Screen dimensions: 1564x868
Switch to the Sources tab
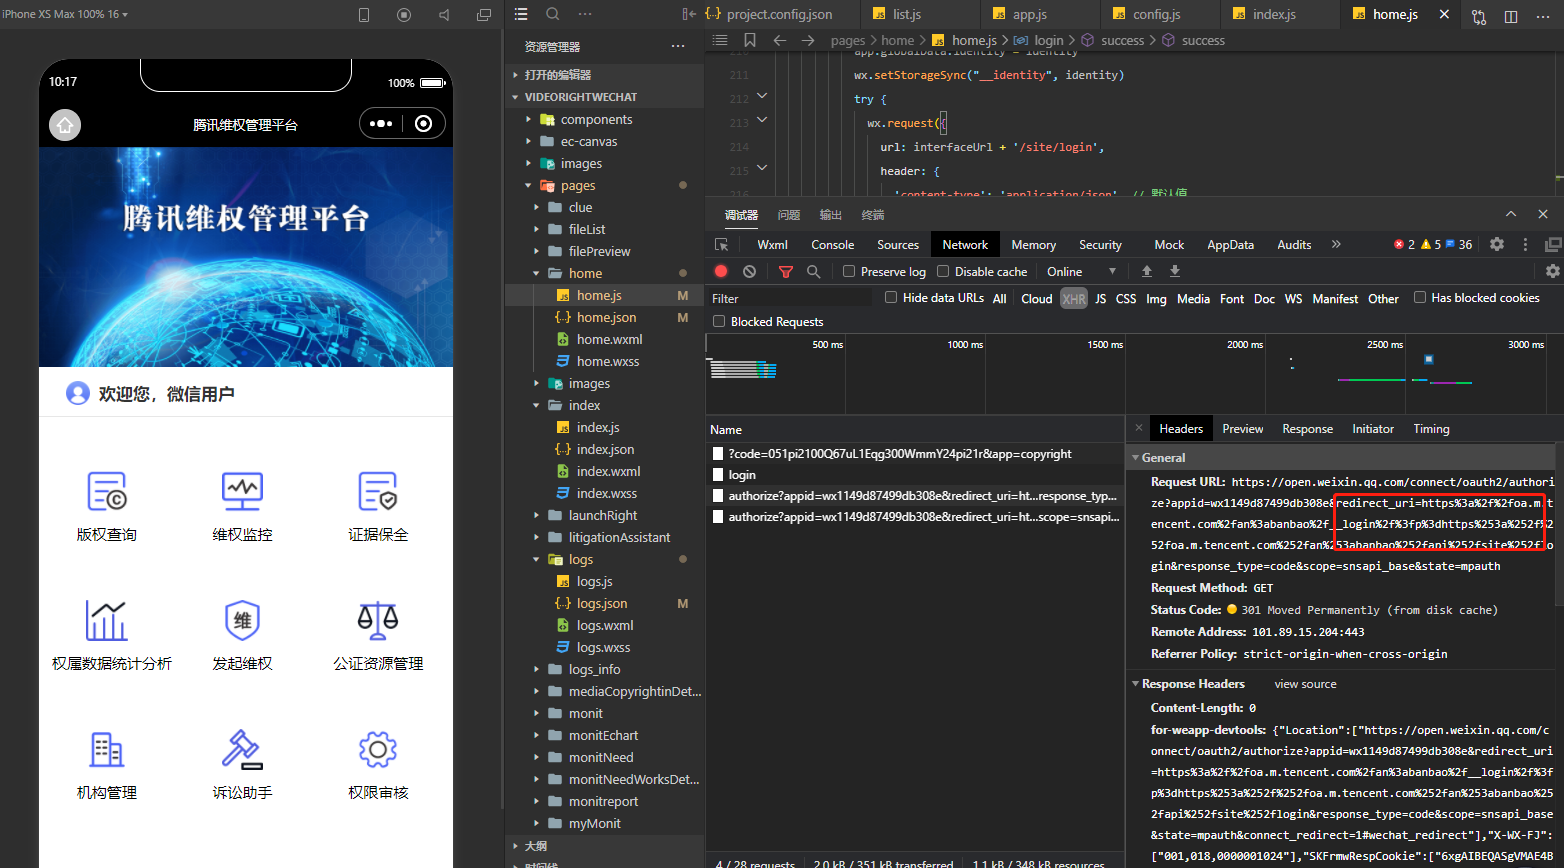pos(898,245)
